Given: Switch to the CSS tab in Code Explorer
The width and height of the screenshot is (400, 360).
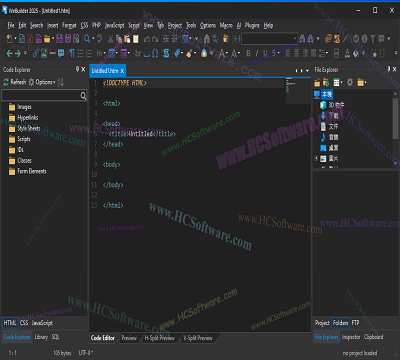Looking at the screenshot, I should pyautogui.click(x=24, y=323).
